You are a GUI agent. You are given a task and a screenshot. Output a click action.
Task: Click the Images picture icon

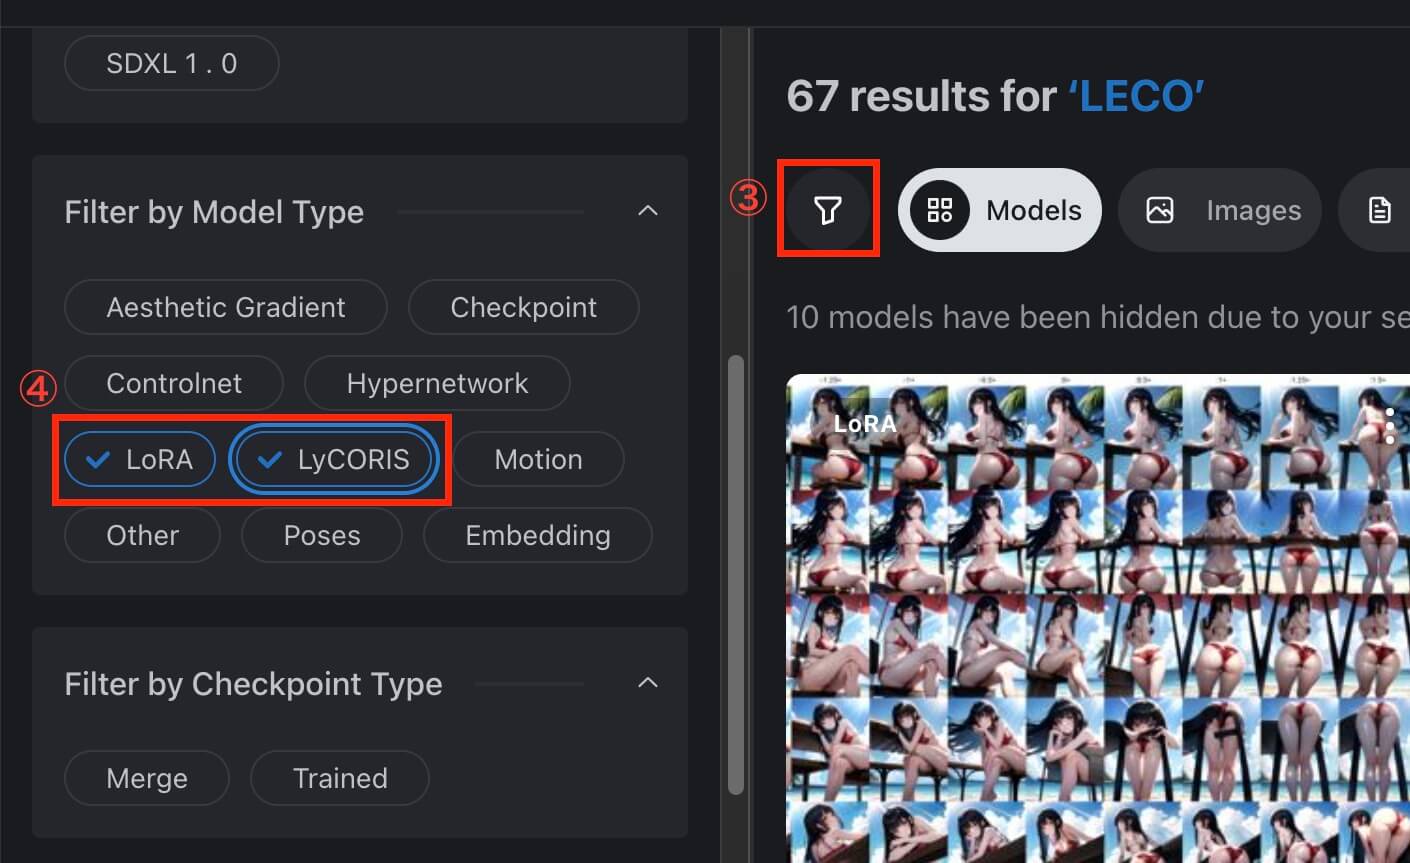(1160, 210)
